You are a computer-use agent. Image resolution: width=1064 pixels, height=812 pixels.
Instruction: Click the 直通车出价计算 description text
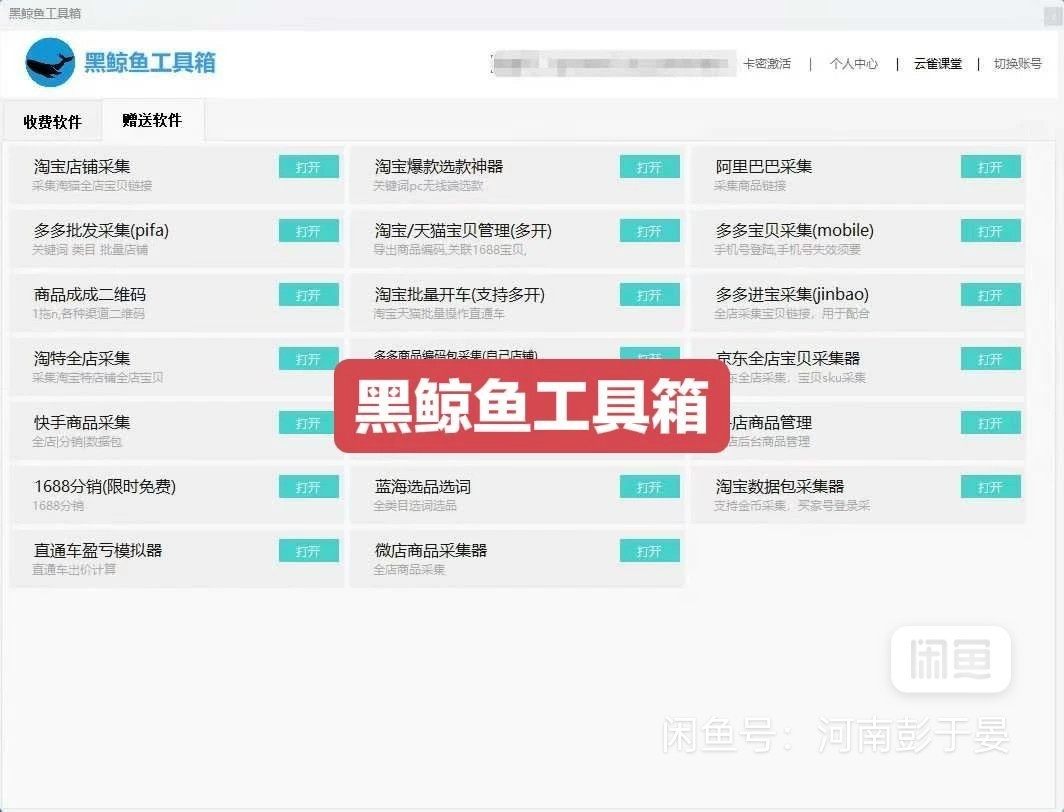(74, 569)
